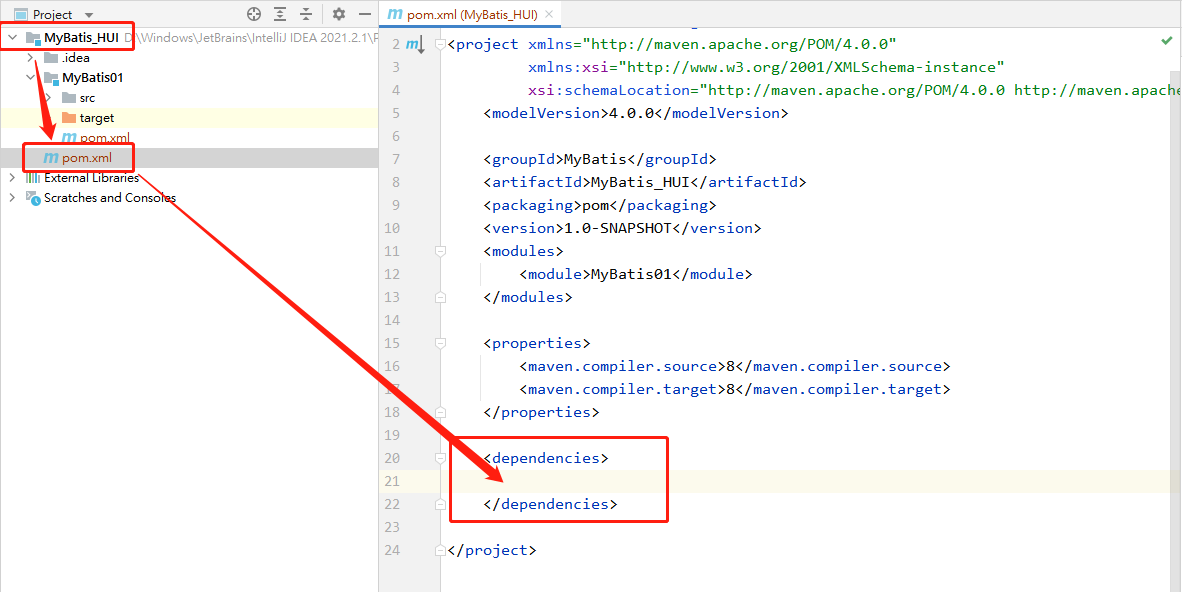Click the fold marker at line 13
1182x592 pixels.
[441, 297]
